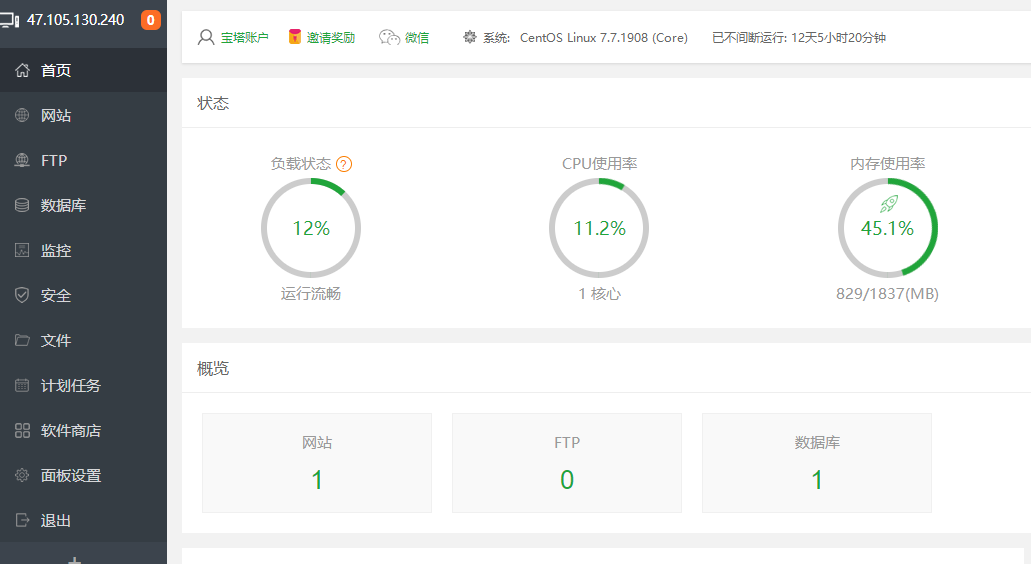Viewport: 1031px width, 564px height.
Task: Click the 内存使用率 45.1% gauge
Action: [x=888, y=228]
